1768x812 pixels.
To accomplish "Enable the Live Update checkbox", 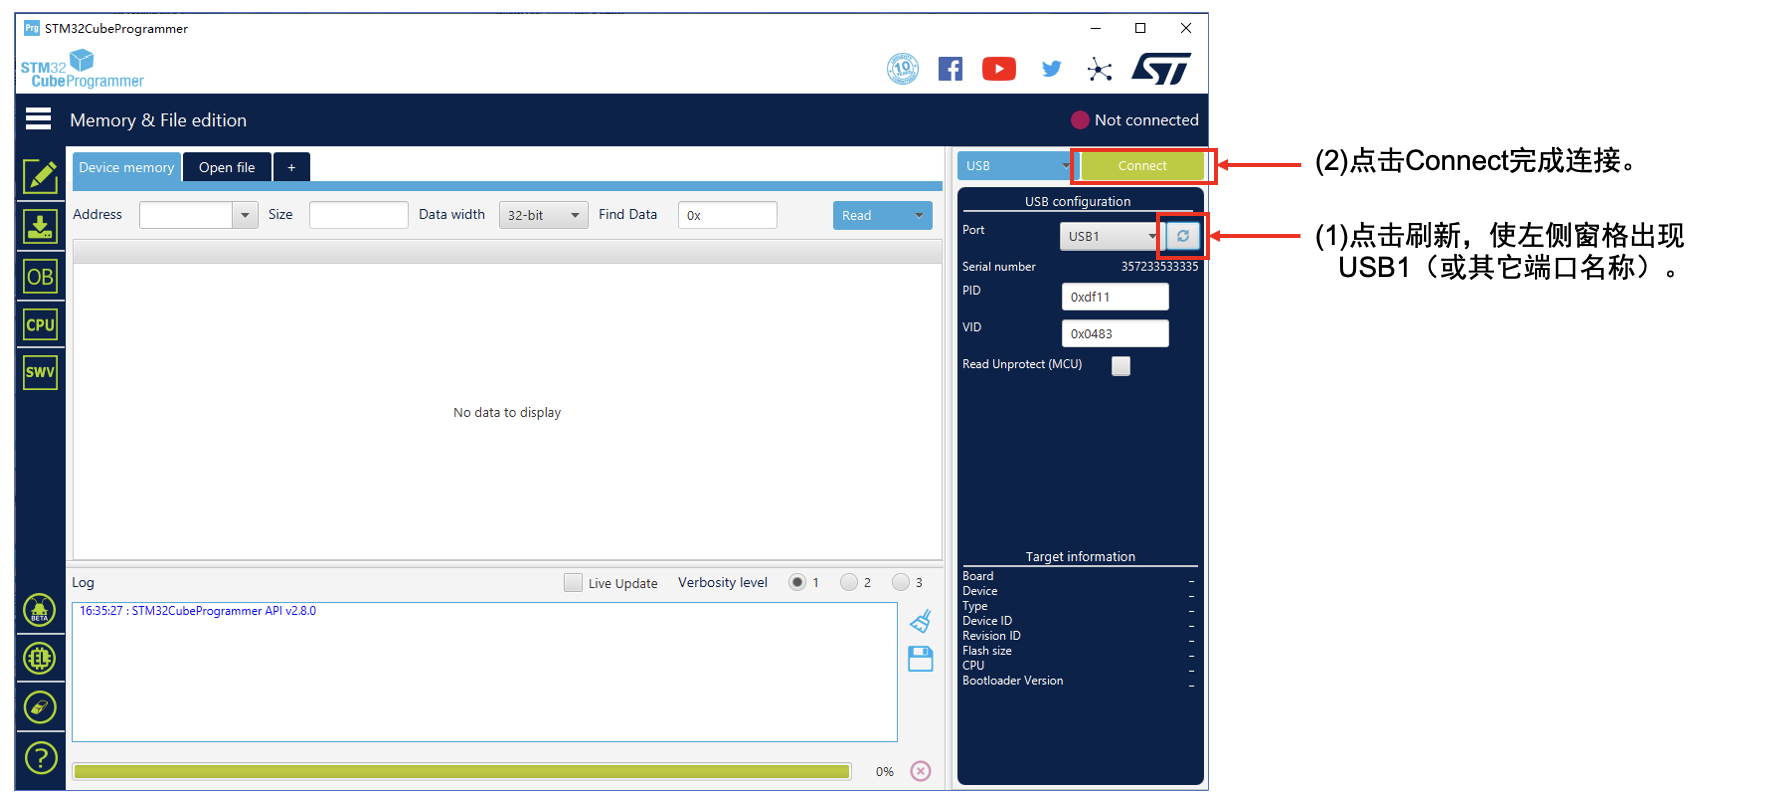I will click(573, 583).
